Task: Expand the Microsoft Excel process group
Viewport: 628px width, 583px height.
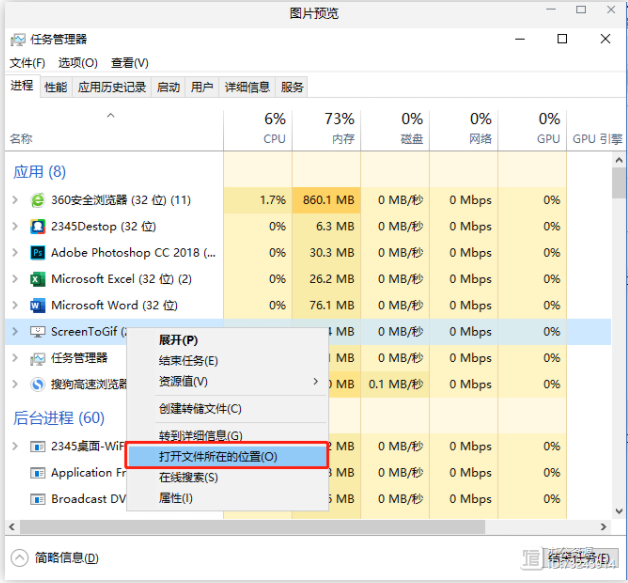Action: pos(15,279)
